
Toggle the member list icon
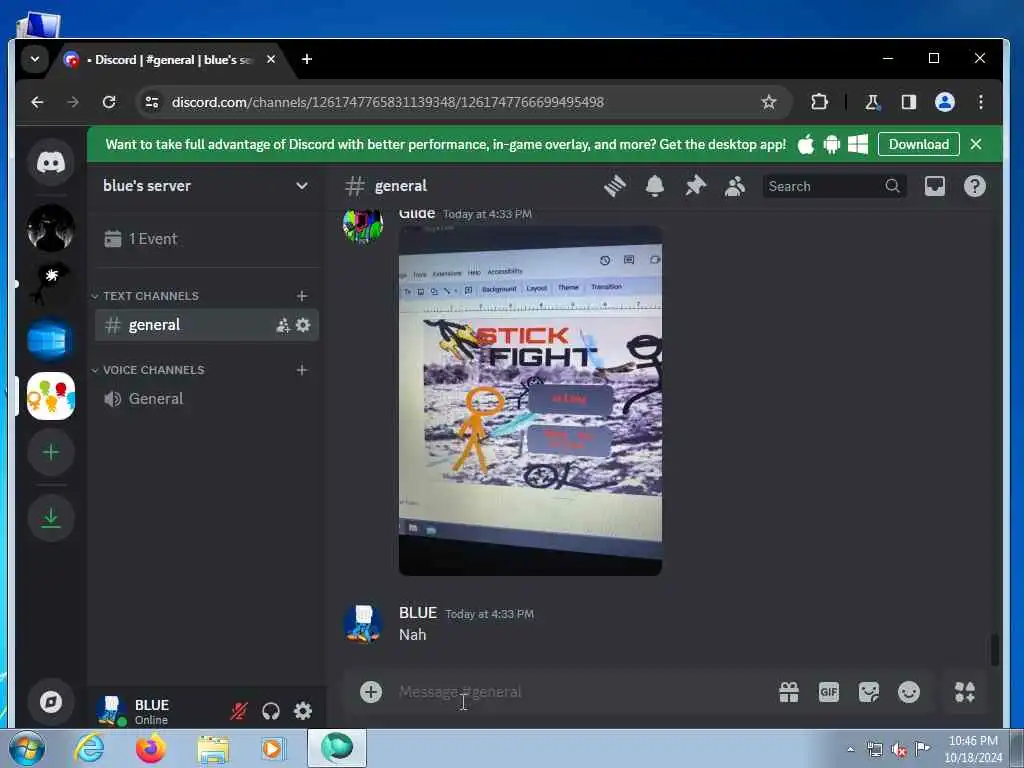pyautogui.click(x=735, y=186)
